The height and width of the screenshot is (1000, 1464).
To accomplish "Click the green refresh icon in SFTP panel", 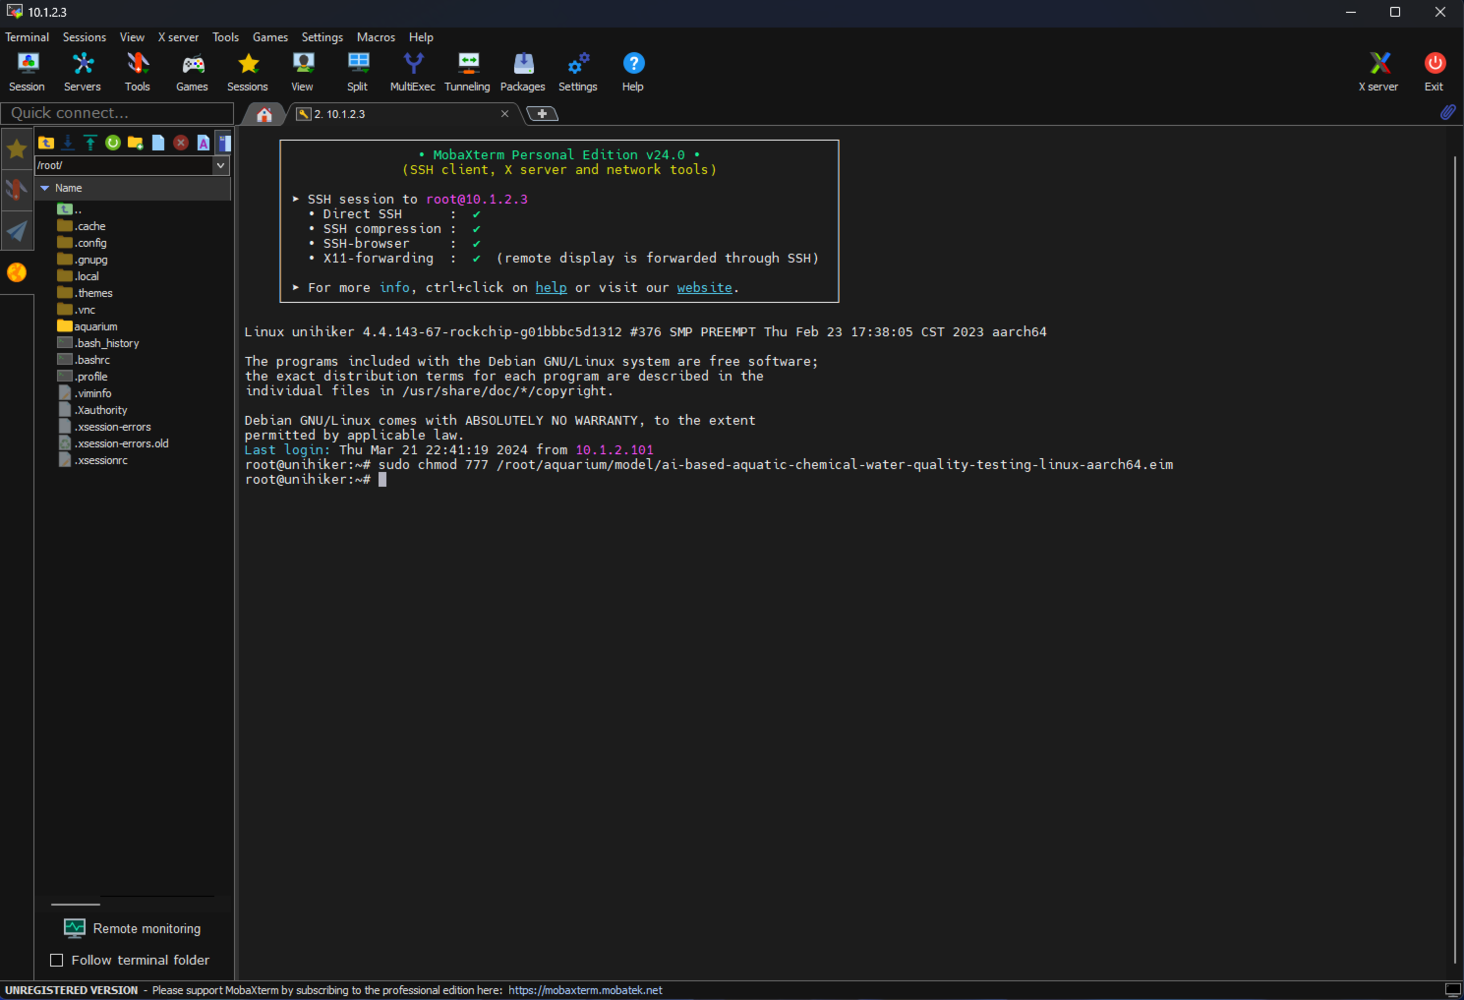I will tap(113, 143).
